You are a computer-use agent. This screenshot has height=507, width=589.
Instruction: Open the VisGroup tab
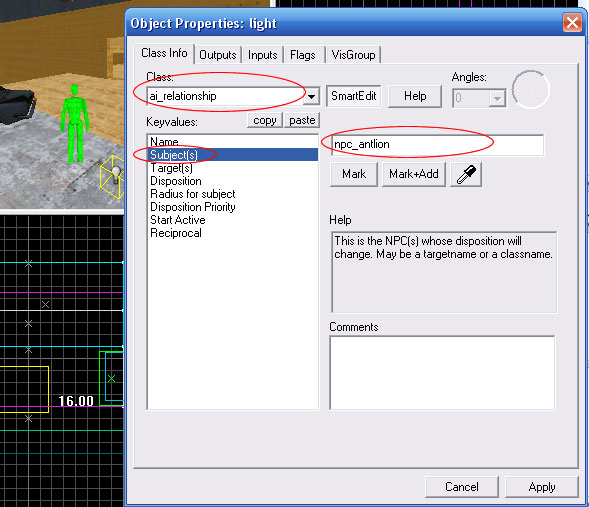click(353, 55)
